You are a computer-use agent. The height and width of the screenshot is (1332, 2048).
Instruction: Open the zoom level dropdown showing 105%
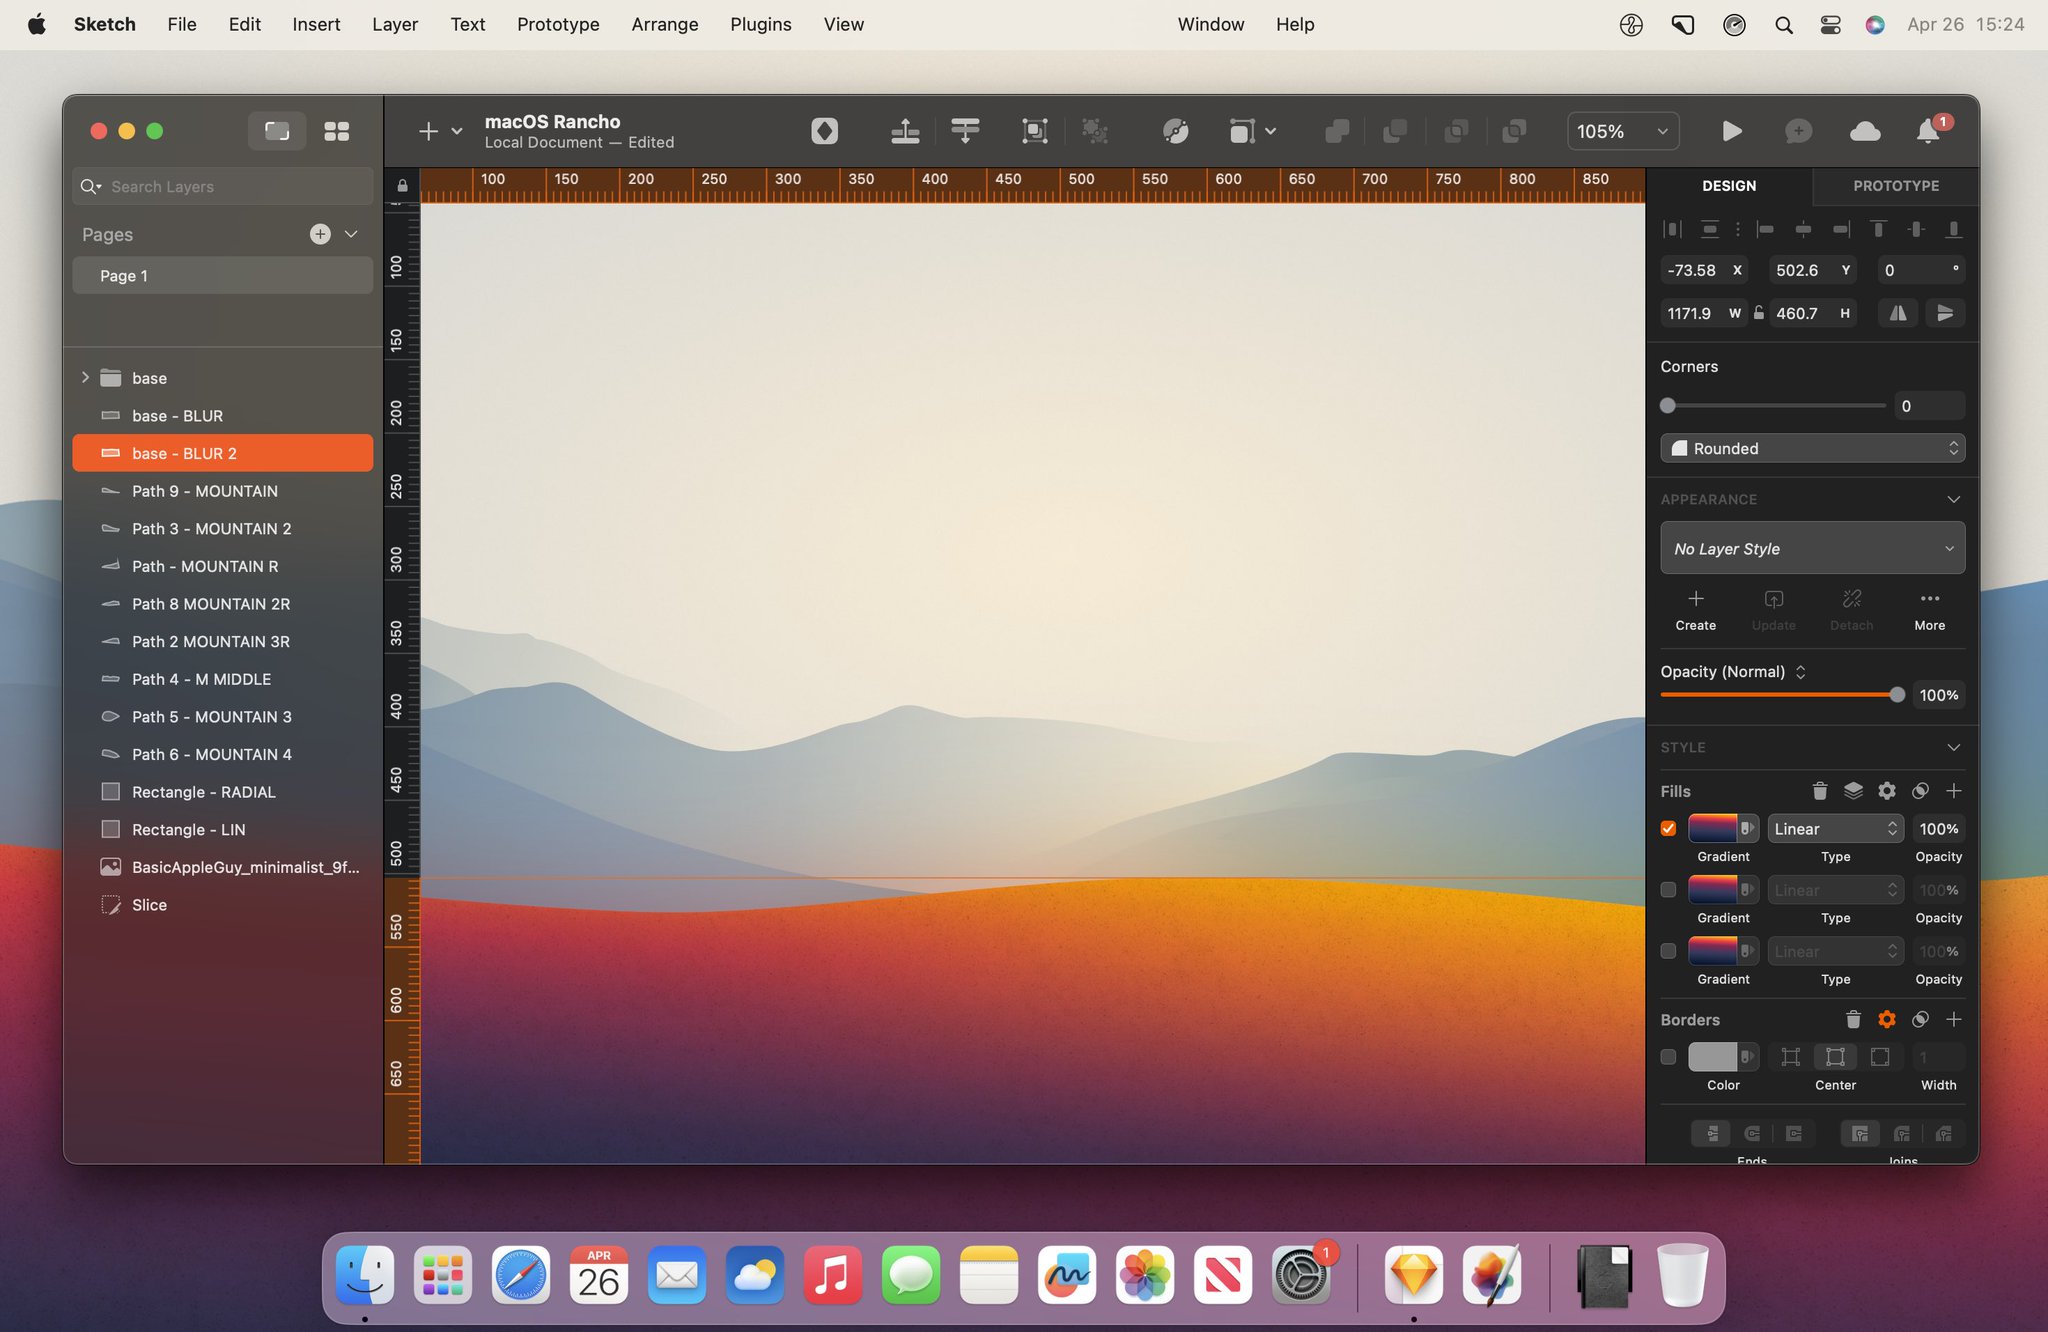click(x=1622, y=131)
